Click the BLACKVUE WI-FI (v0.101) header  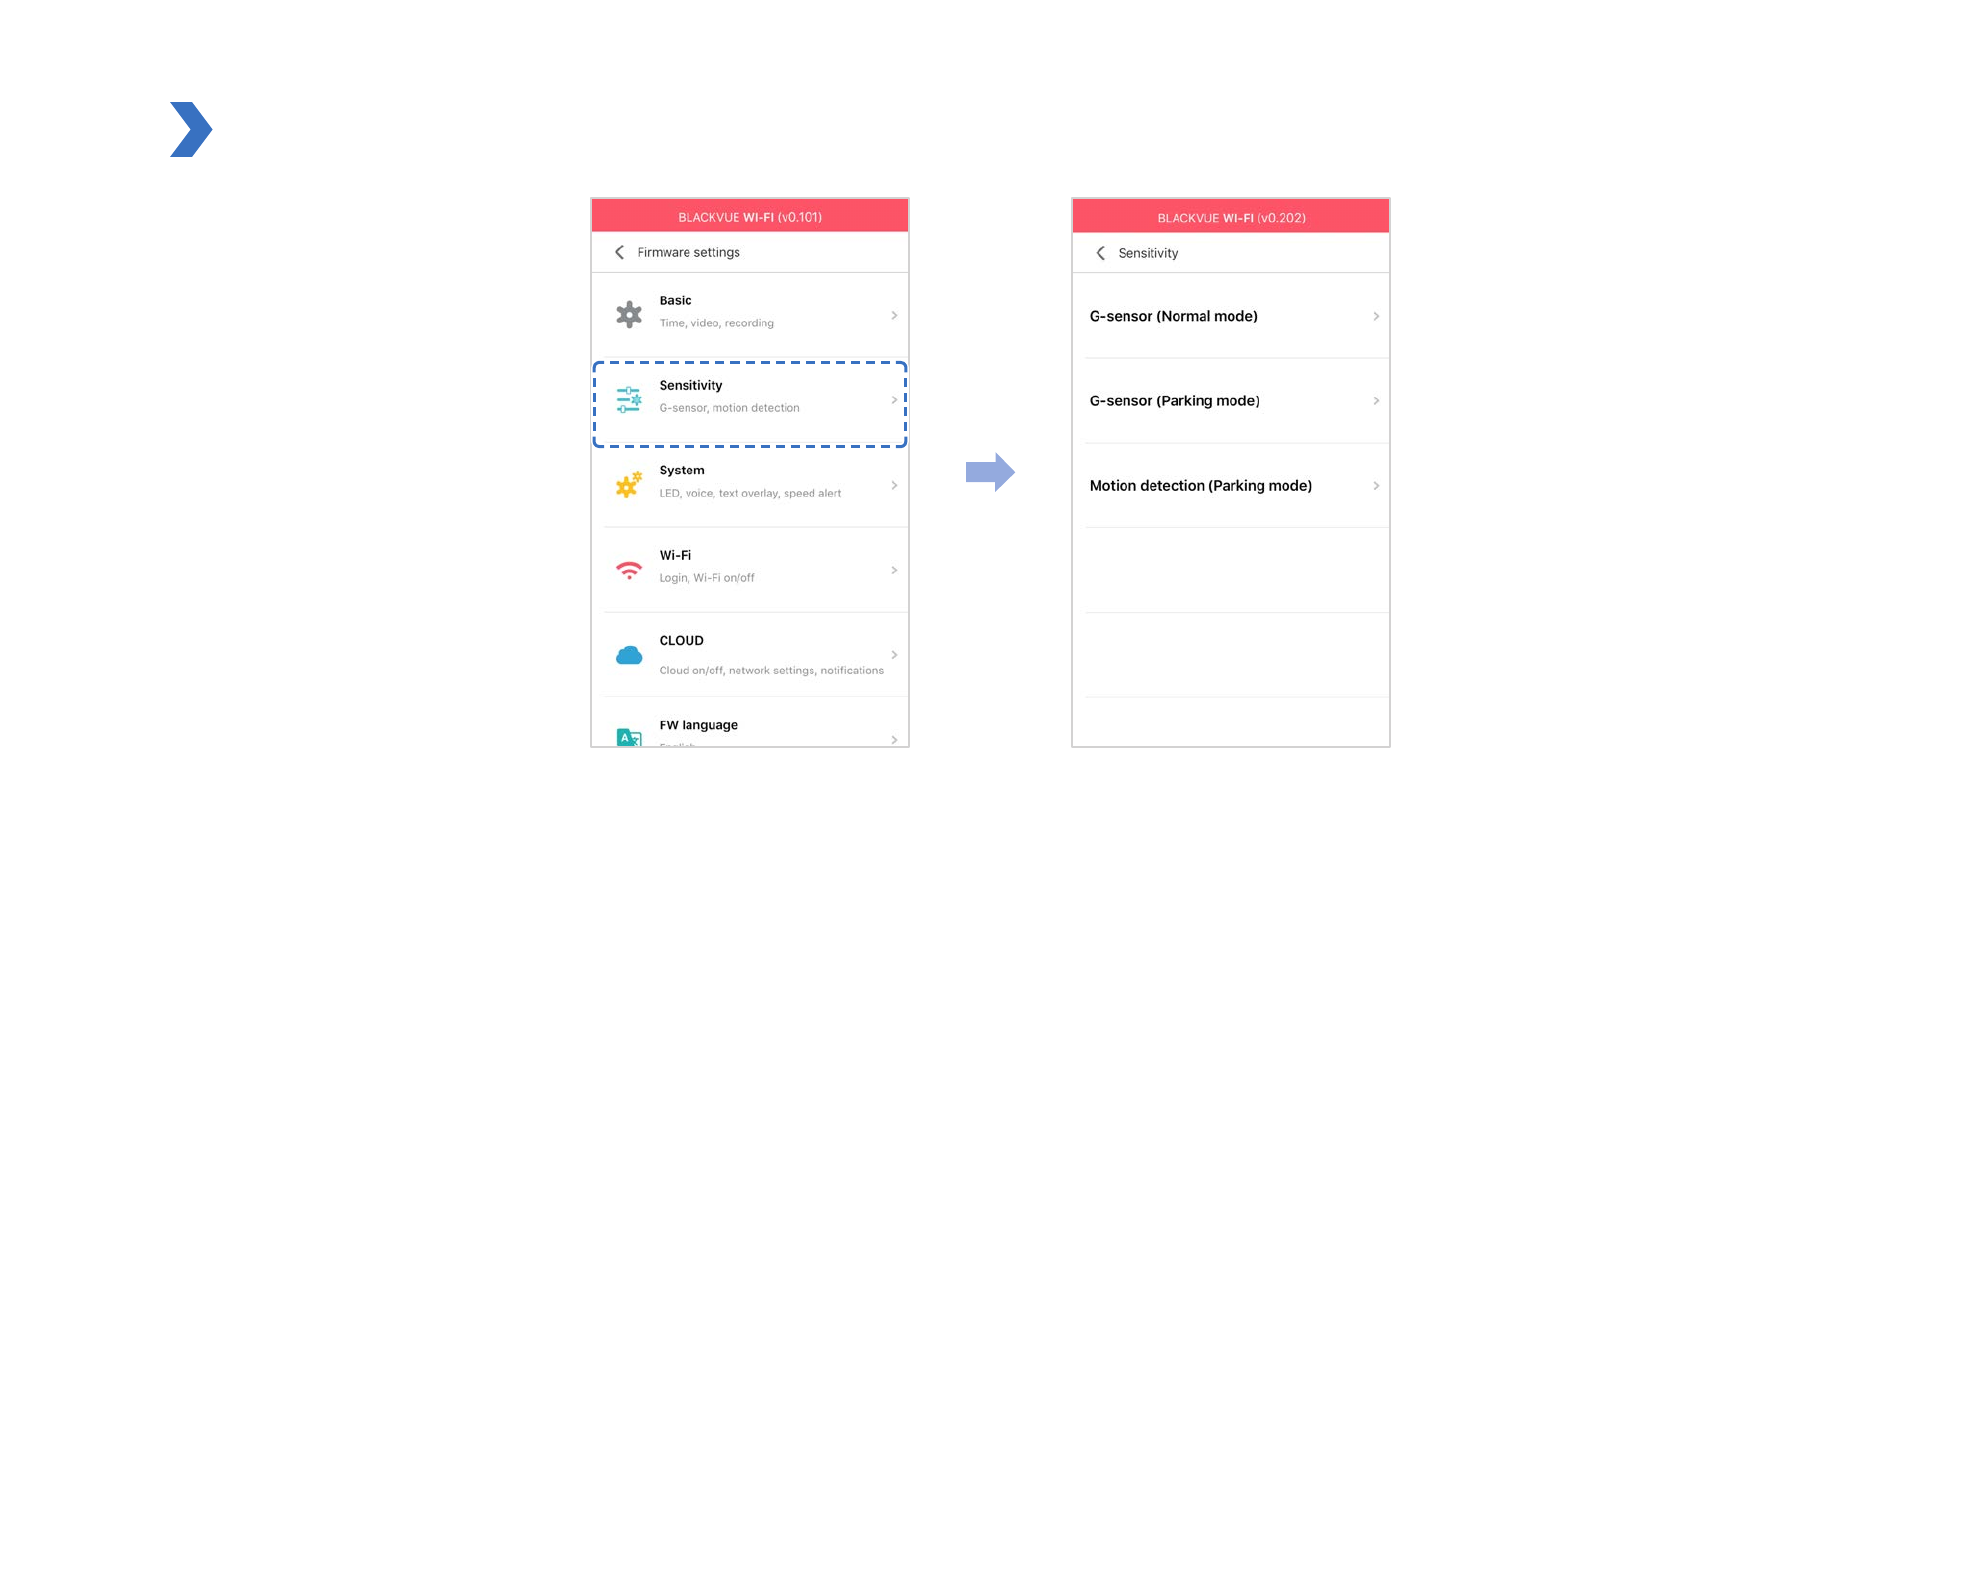tap(750, 217)
